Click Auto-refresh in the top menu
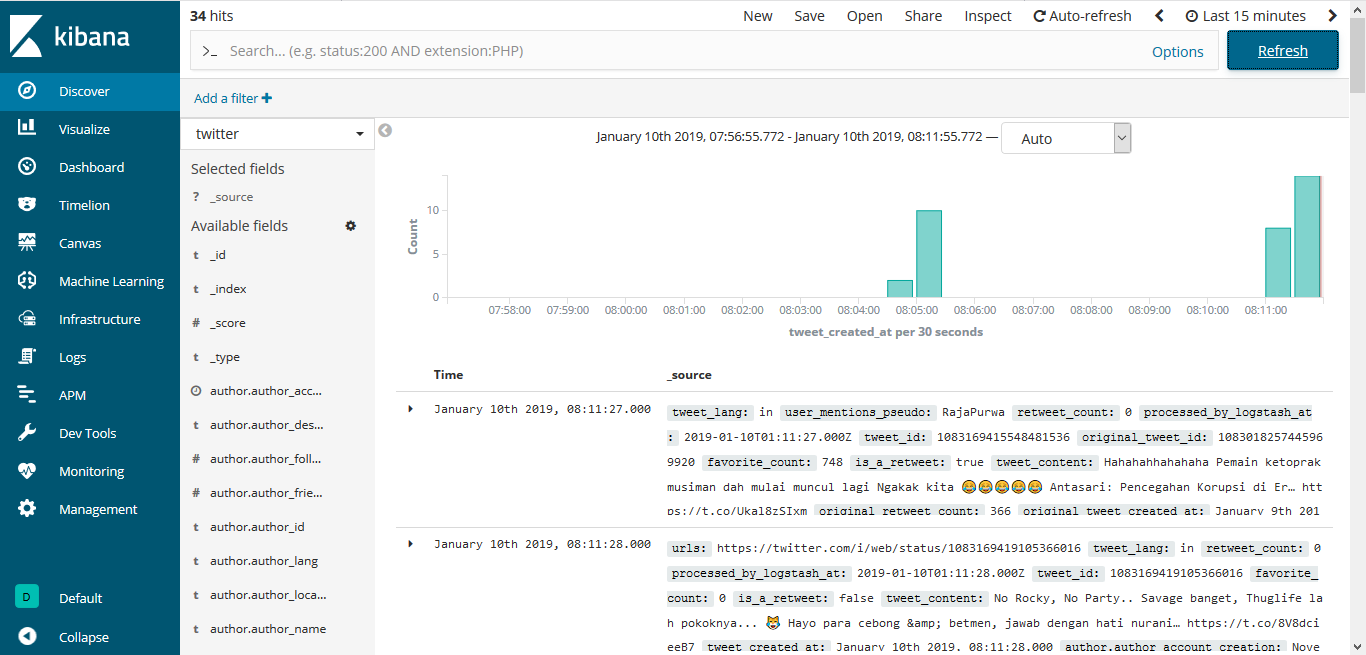This screenshot has height=655, width=1366. point(1083,16)
